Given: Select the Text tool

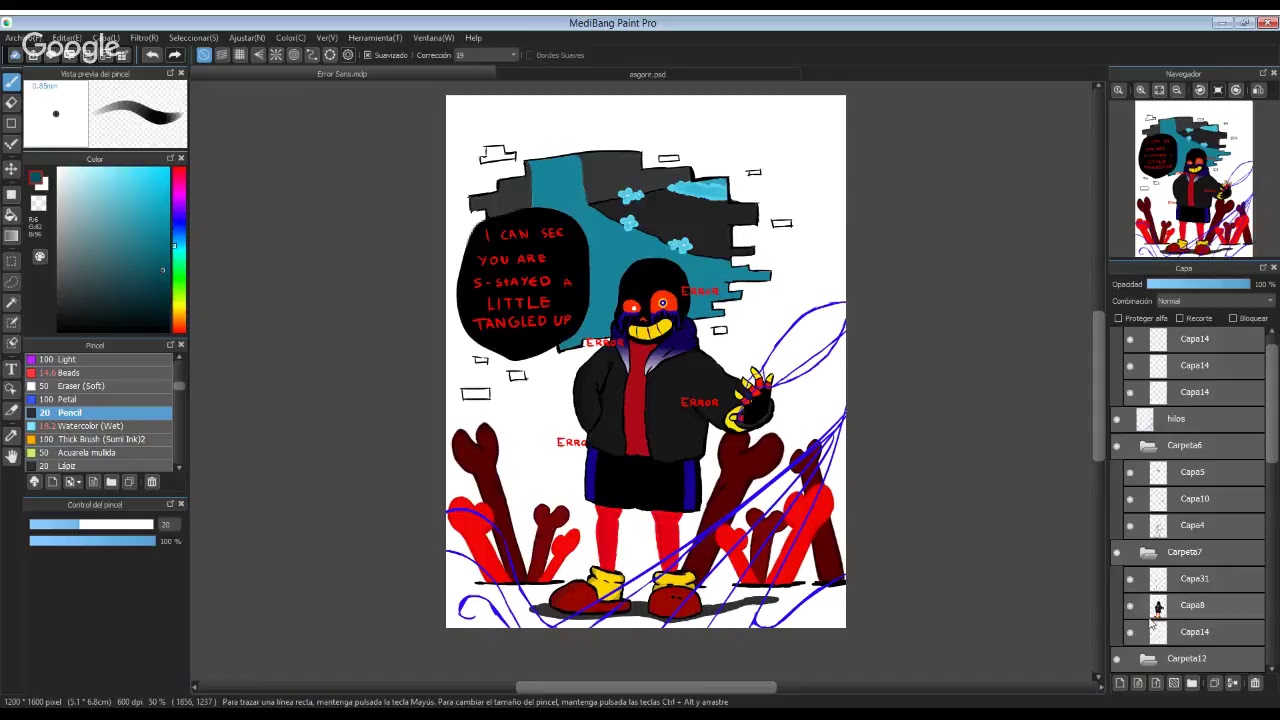Looking at the screenshot, I should [11, 369].
